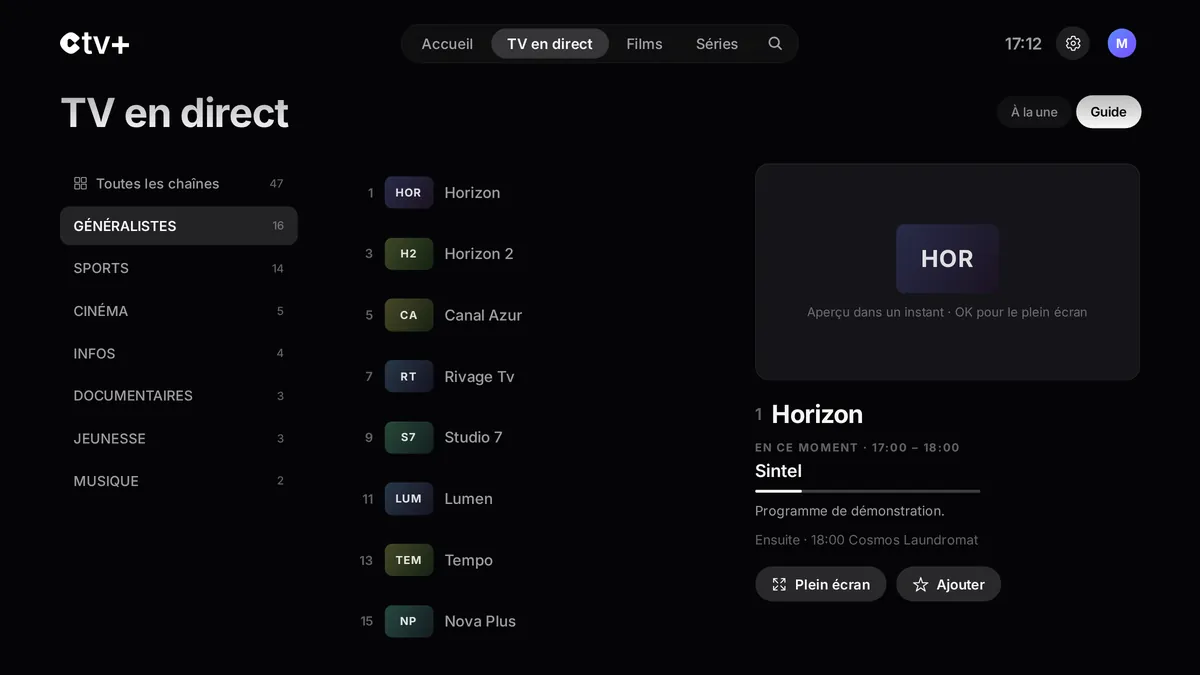
Task: Select the Horizon 2 channel name
Action: click(x=479, y=254)
